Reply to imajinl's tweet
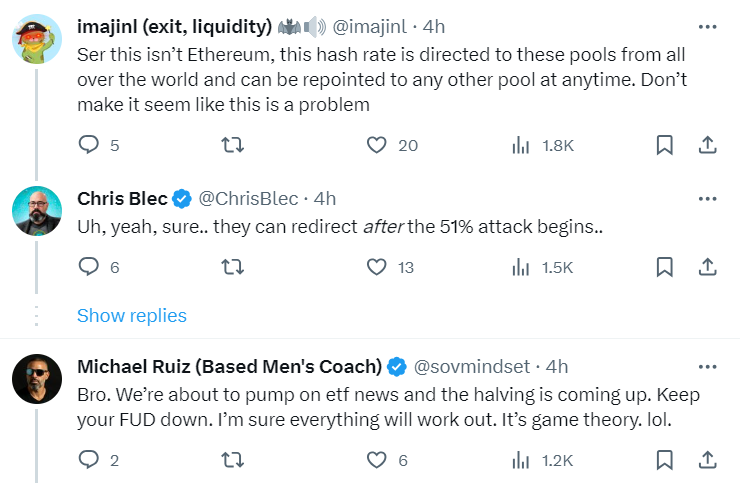 [89, 146]
